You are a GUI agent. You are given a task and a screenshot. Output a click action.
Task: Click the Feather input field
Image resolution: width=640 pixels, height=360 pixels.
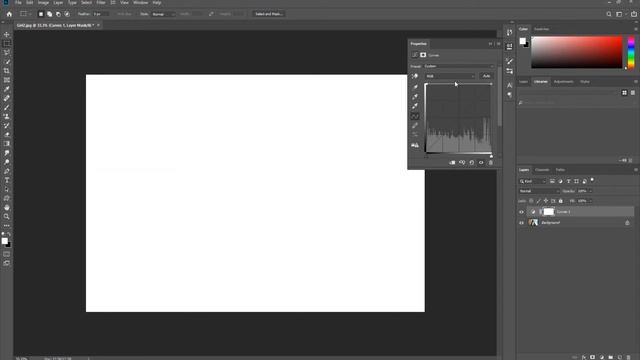pos(100,14)
